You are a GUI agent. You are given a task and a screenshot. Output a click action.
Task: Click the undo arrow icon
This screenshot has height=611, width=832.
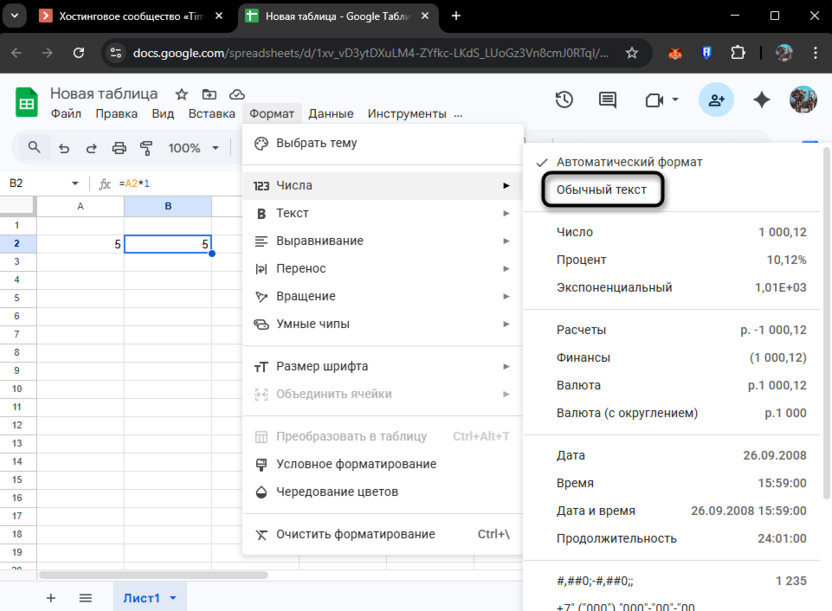coord(64,148)
